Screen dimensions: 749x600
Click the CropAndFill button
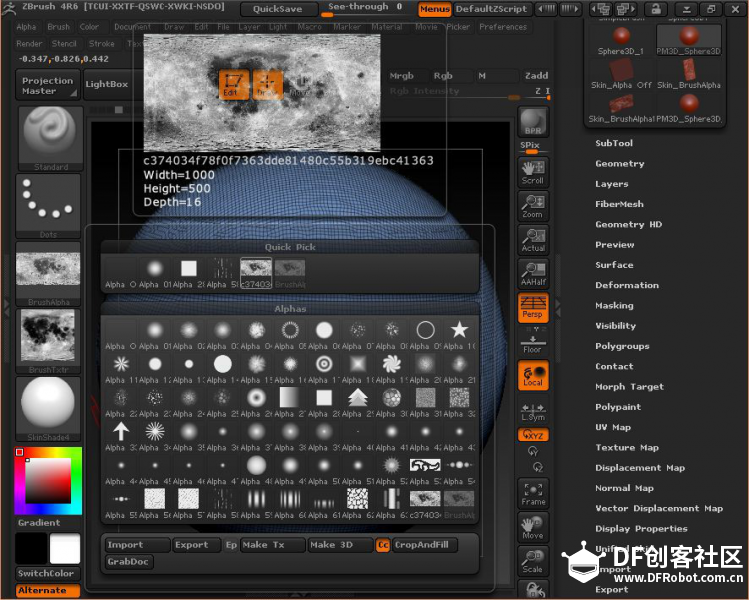point(425,545)
